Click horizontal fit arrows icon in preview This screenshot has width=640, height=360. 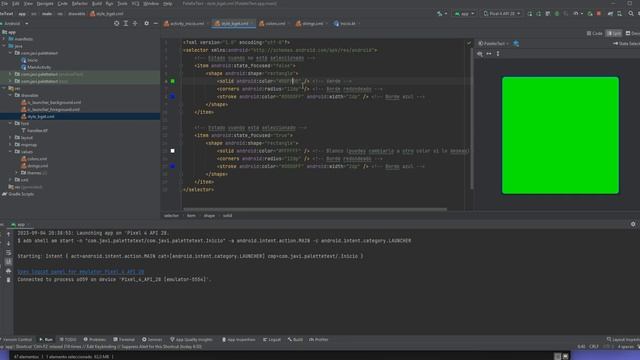click(x=489, y=54)
